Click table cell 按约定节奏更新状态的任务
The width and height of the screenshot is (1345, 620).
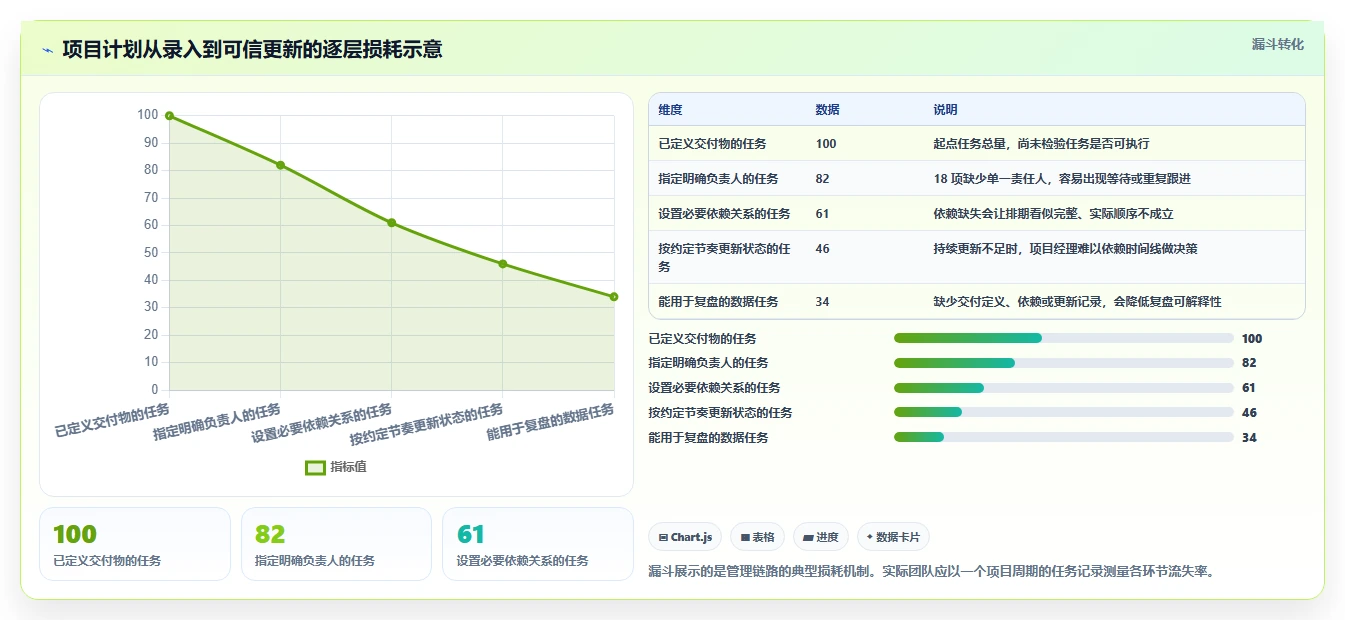click(x=724, y=258)
